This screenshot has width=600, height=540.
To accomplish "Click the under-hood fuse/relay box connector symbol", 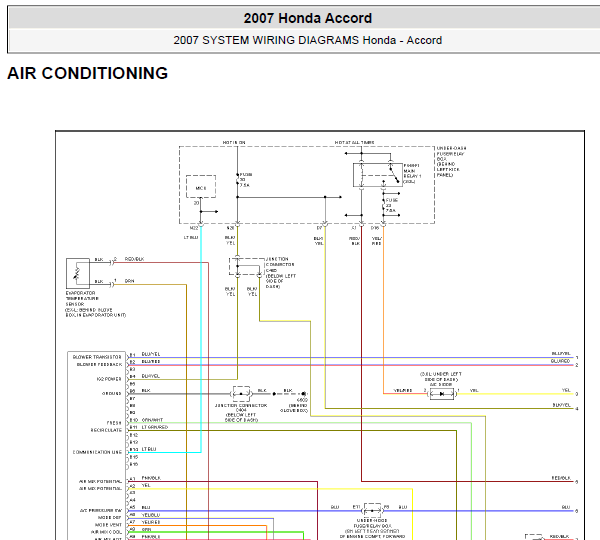I will tap(372, 511).
